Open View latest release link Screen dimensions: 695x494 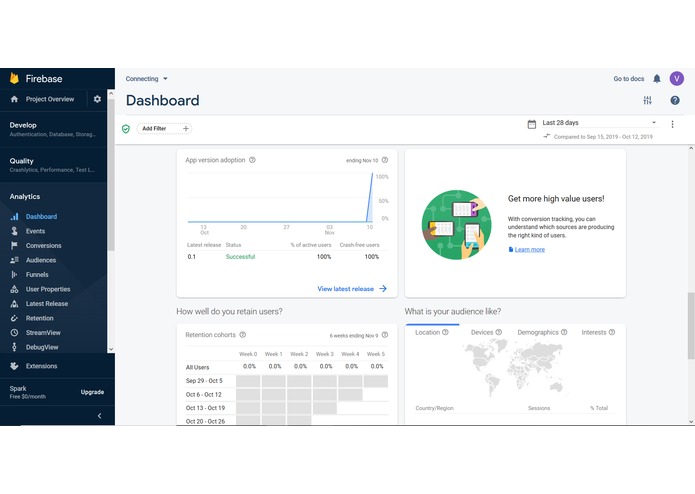coord(352,289)
